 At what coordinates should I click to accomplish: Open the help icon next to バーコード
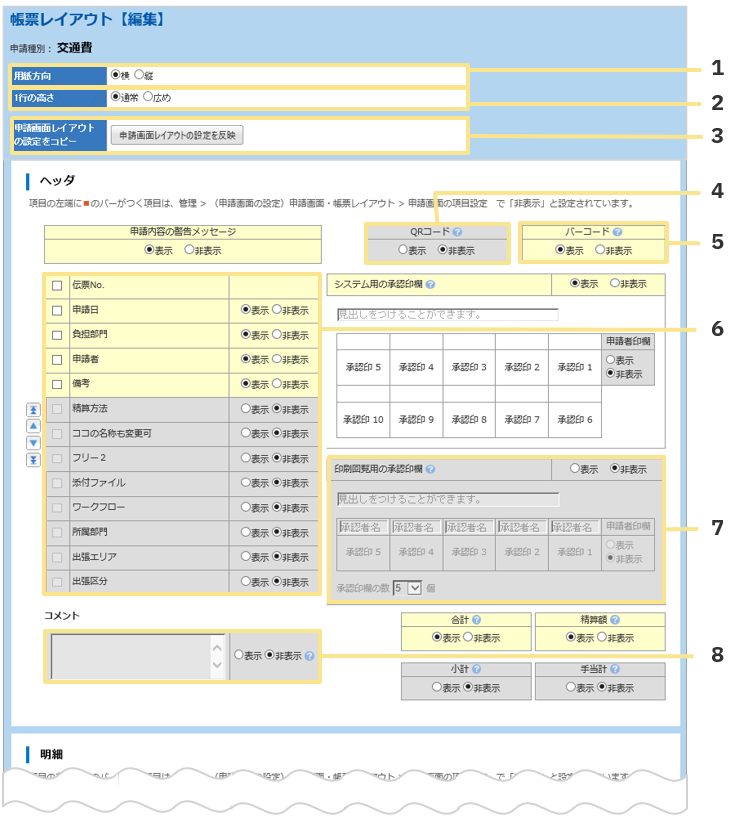[617, 232]
